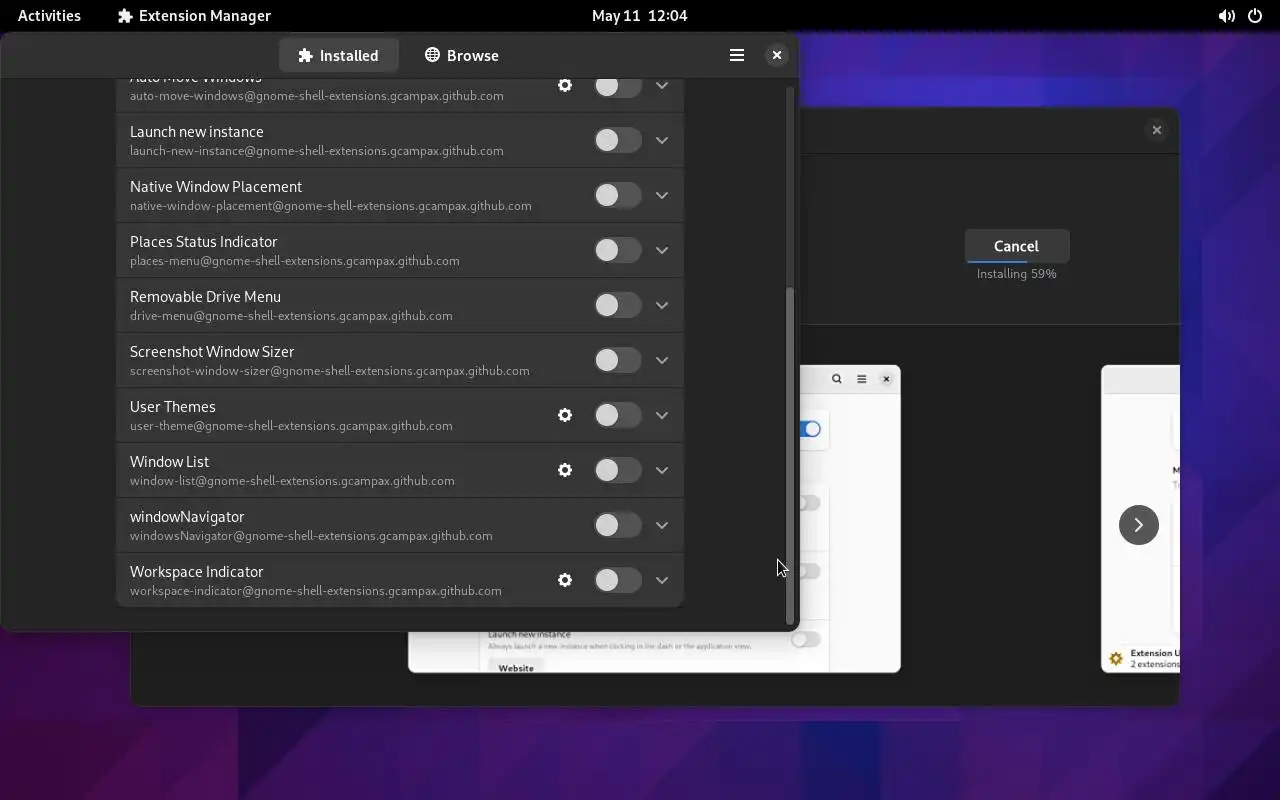1280x800 pixels.
Task: Click the power icon in top bar
Action: tap(1255, 16)
